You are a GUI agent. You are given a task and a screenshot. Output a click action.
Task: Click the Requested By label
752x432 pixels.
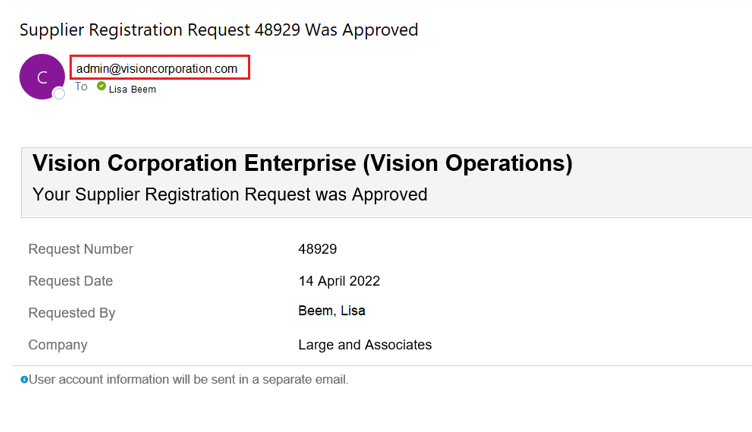pyautogui.click(x=72, y=313)
